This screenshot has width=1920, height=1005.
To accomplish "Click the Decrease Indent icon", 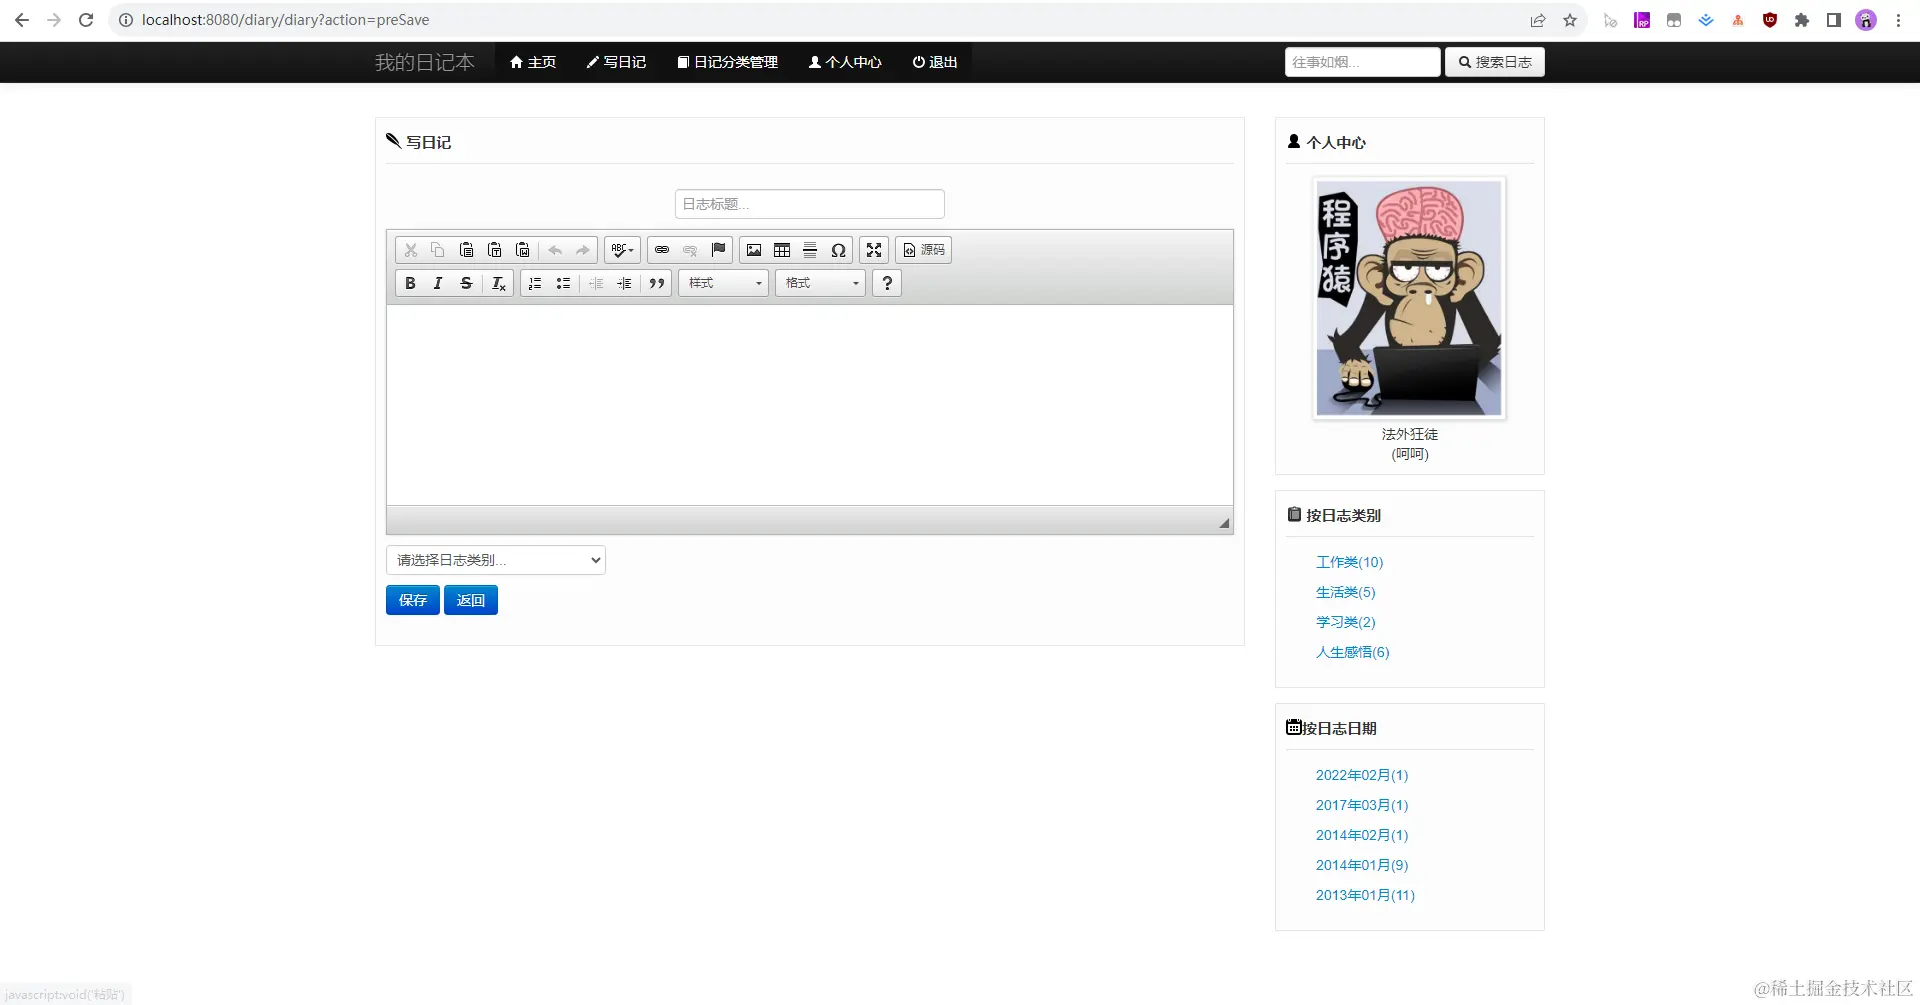I will pos(596,283).
